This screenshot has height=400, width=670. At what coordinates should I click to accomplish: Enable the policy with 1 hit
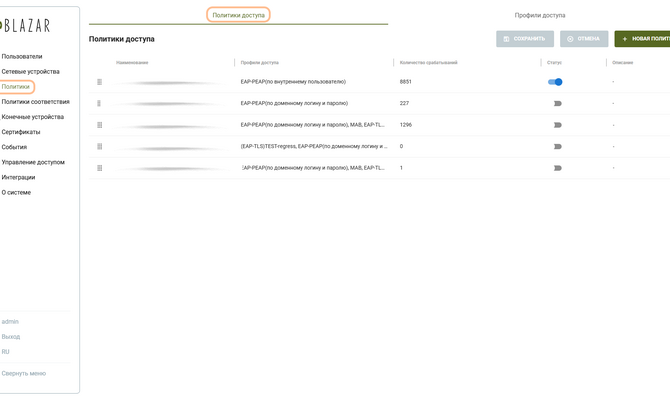tap(558, 168)
